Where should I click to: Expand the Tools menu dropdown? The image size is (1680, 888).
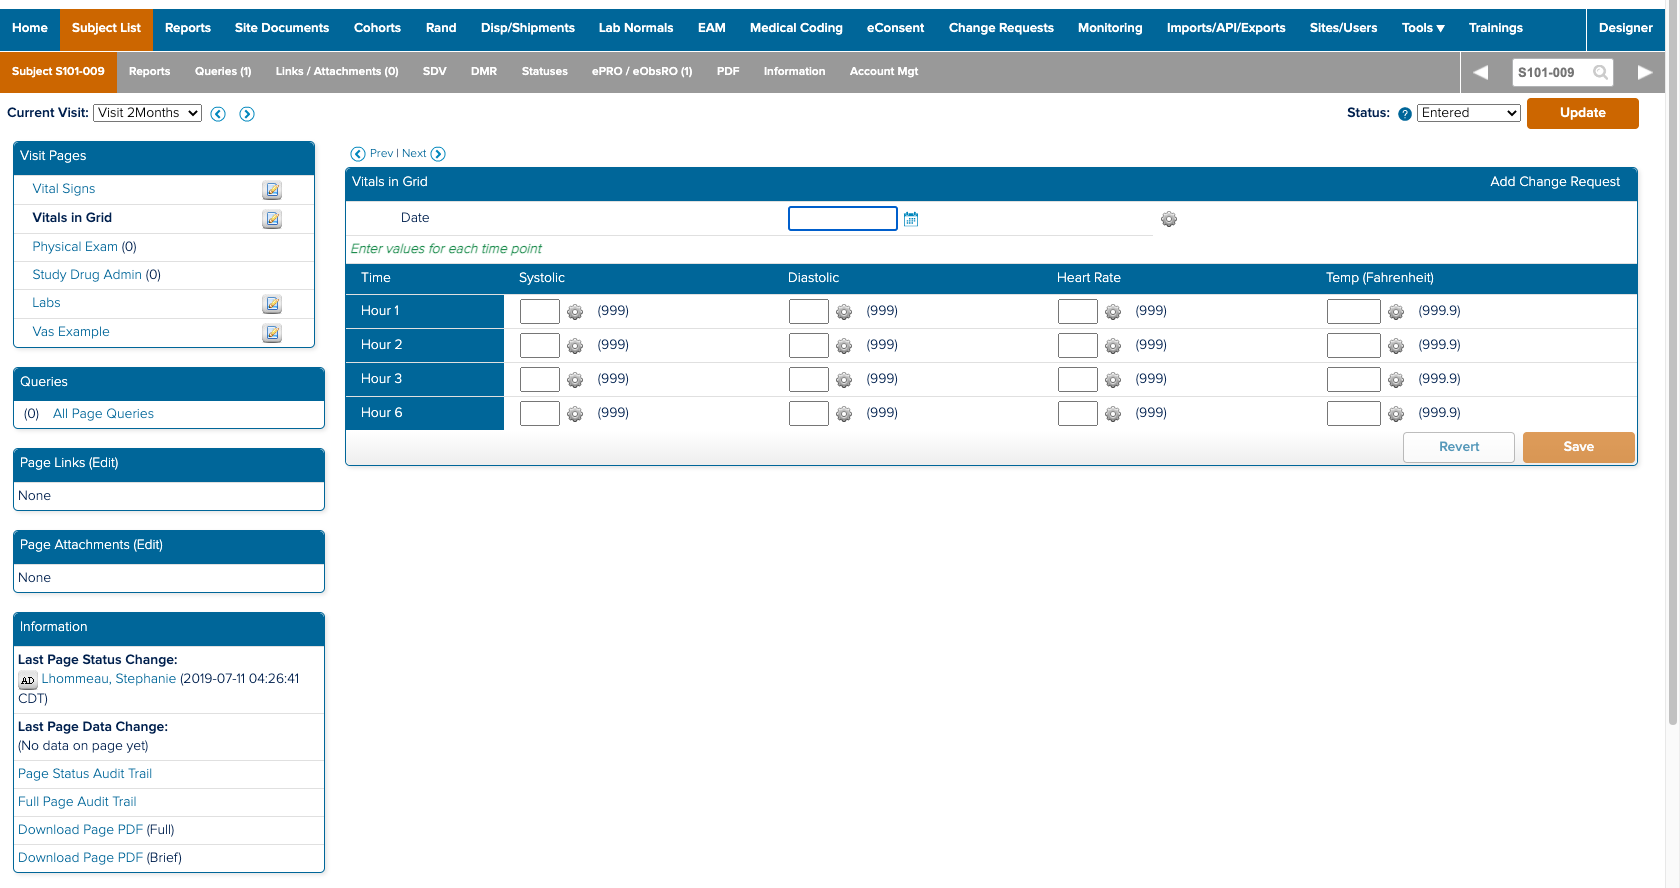(1422, 28)
